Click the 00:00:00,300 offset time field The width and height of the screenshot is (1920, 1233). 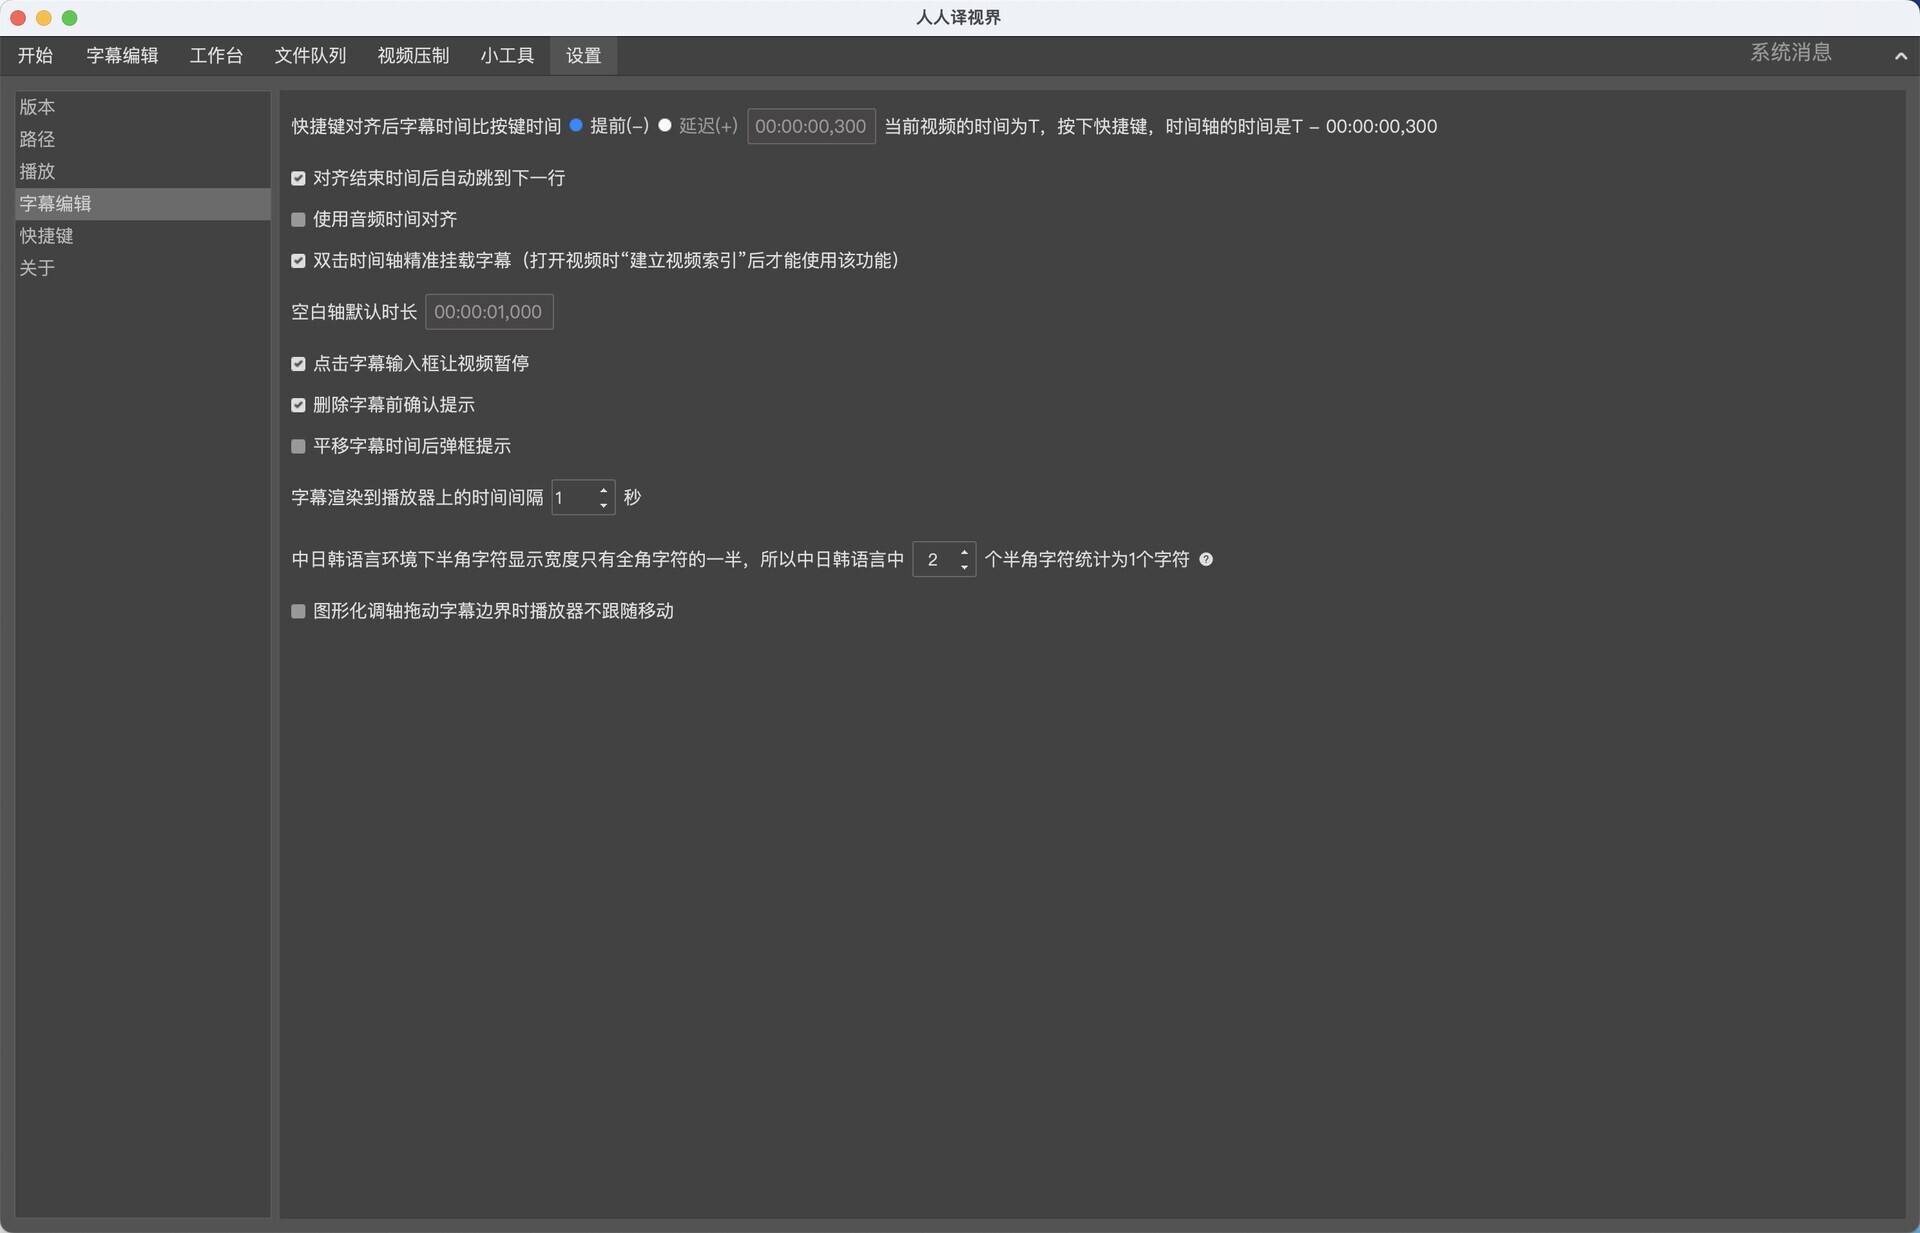(x=811, y=126)
